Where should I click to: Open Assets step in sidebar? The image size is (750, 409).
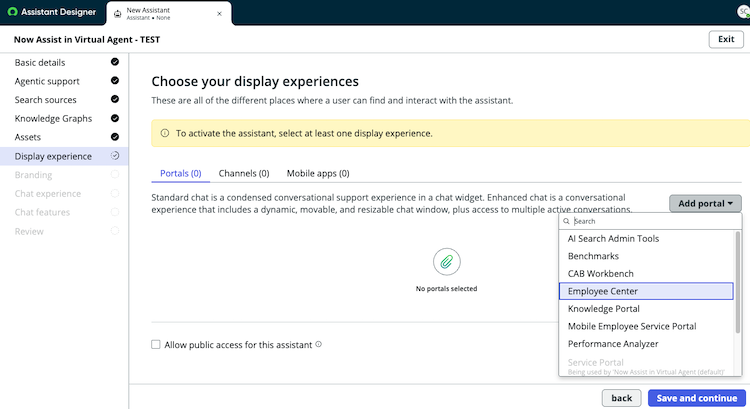64,137
